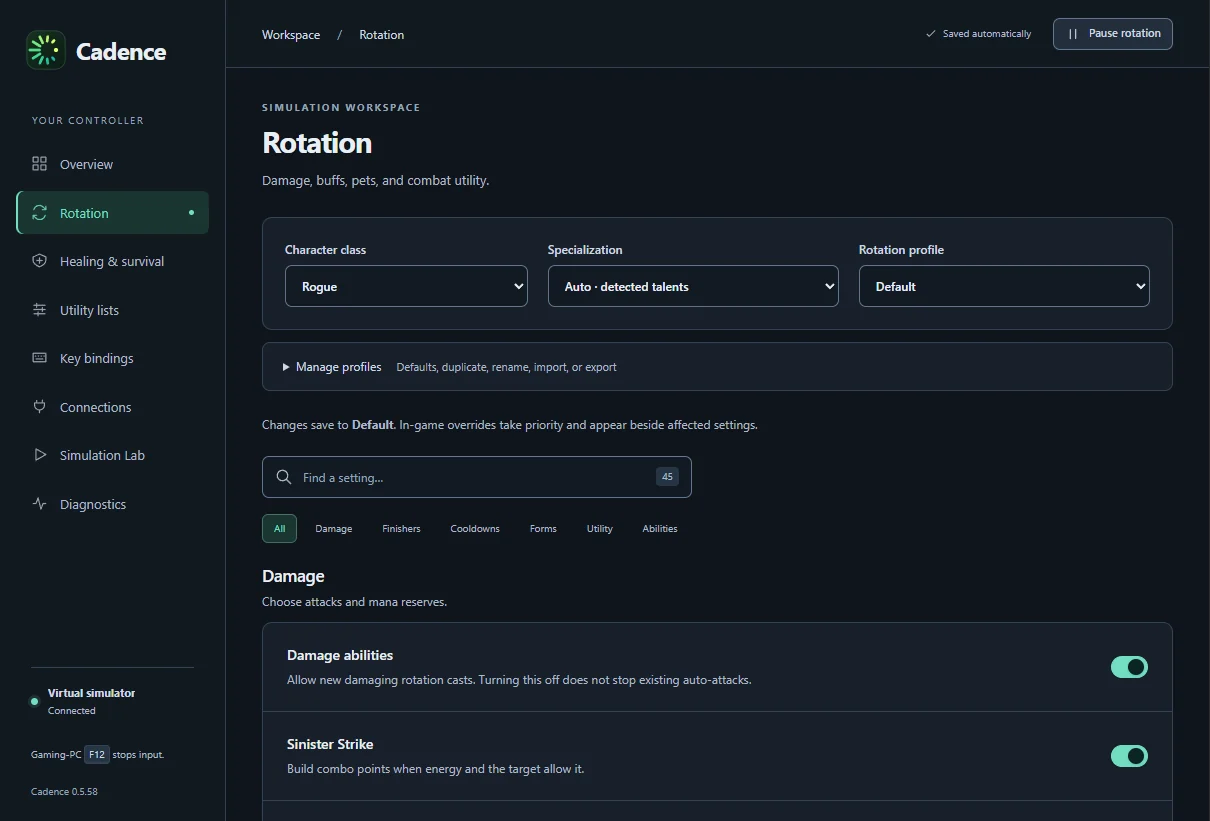Click the checkmark beside Saved automatically
Screen dimensions: 1210x821
click(931, 34)
